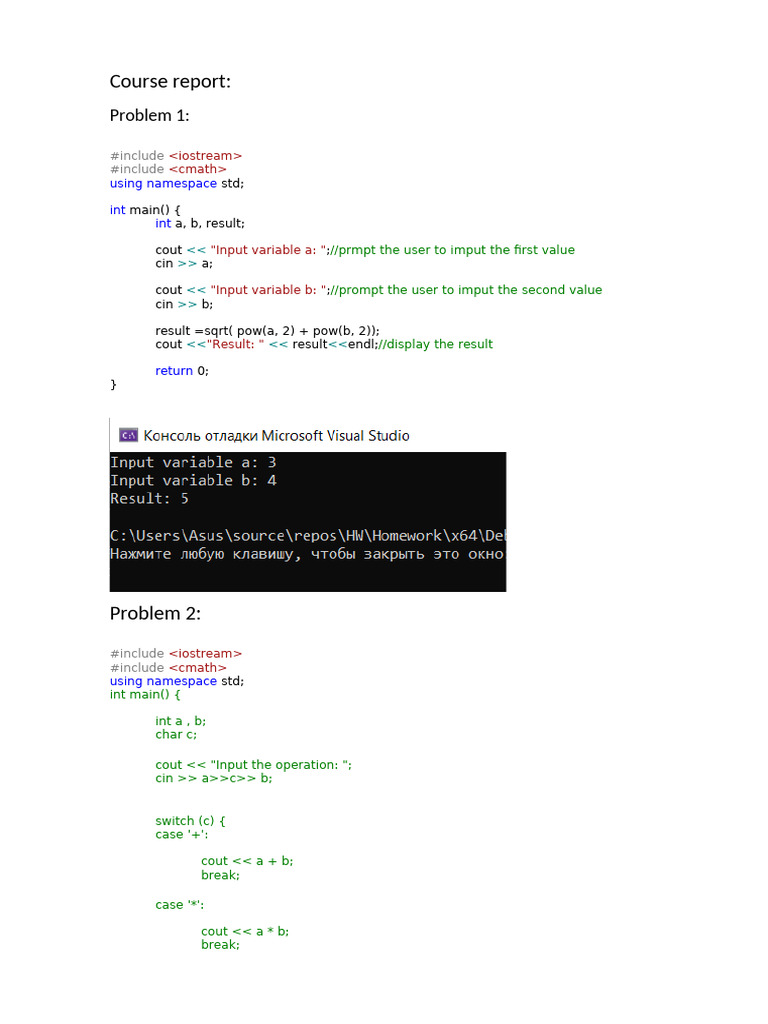The width and height of the screenshot is (768, 1024).
Task: Click the console icon in the Visual Studio title
Action: pos(128,435)
